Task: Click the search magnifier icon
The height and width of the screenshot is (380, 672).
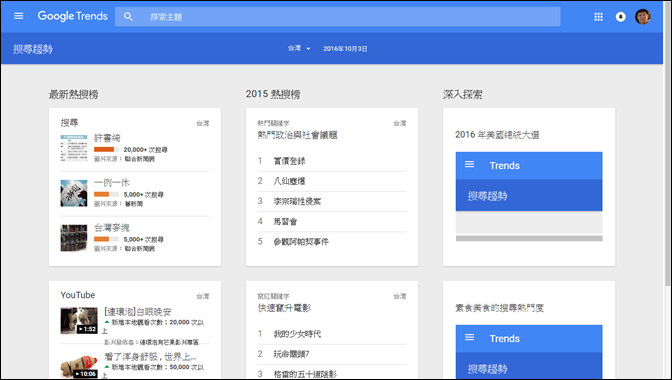Action: tap(128, 17)
